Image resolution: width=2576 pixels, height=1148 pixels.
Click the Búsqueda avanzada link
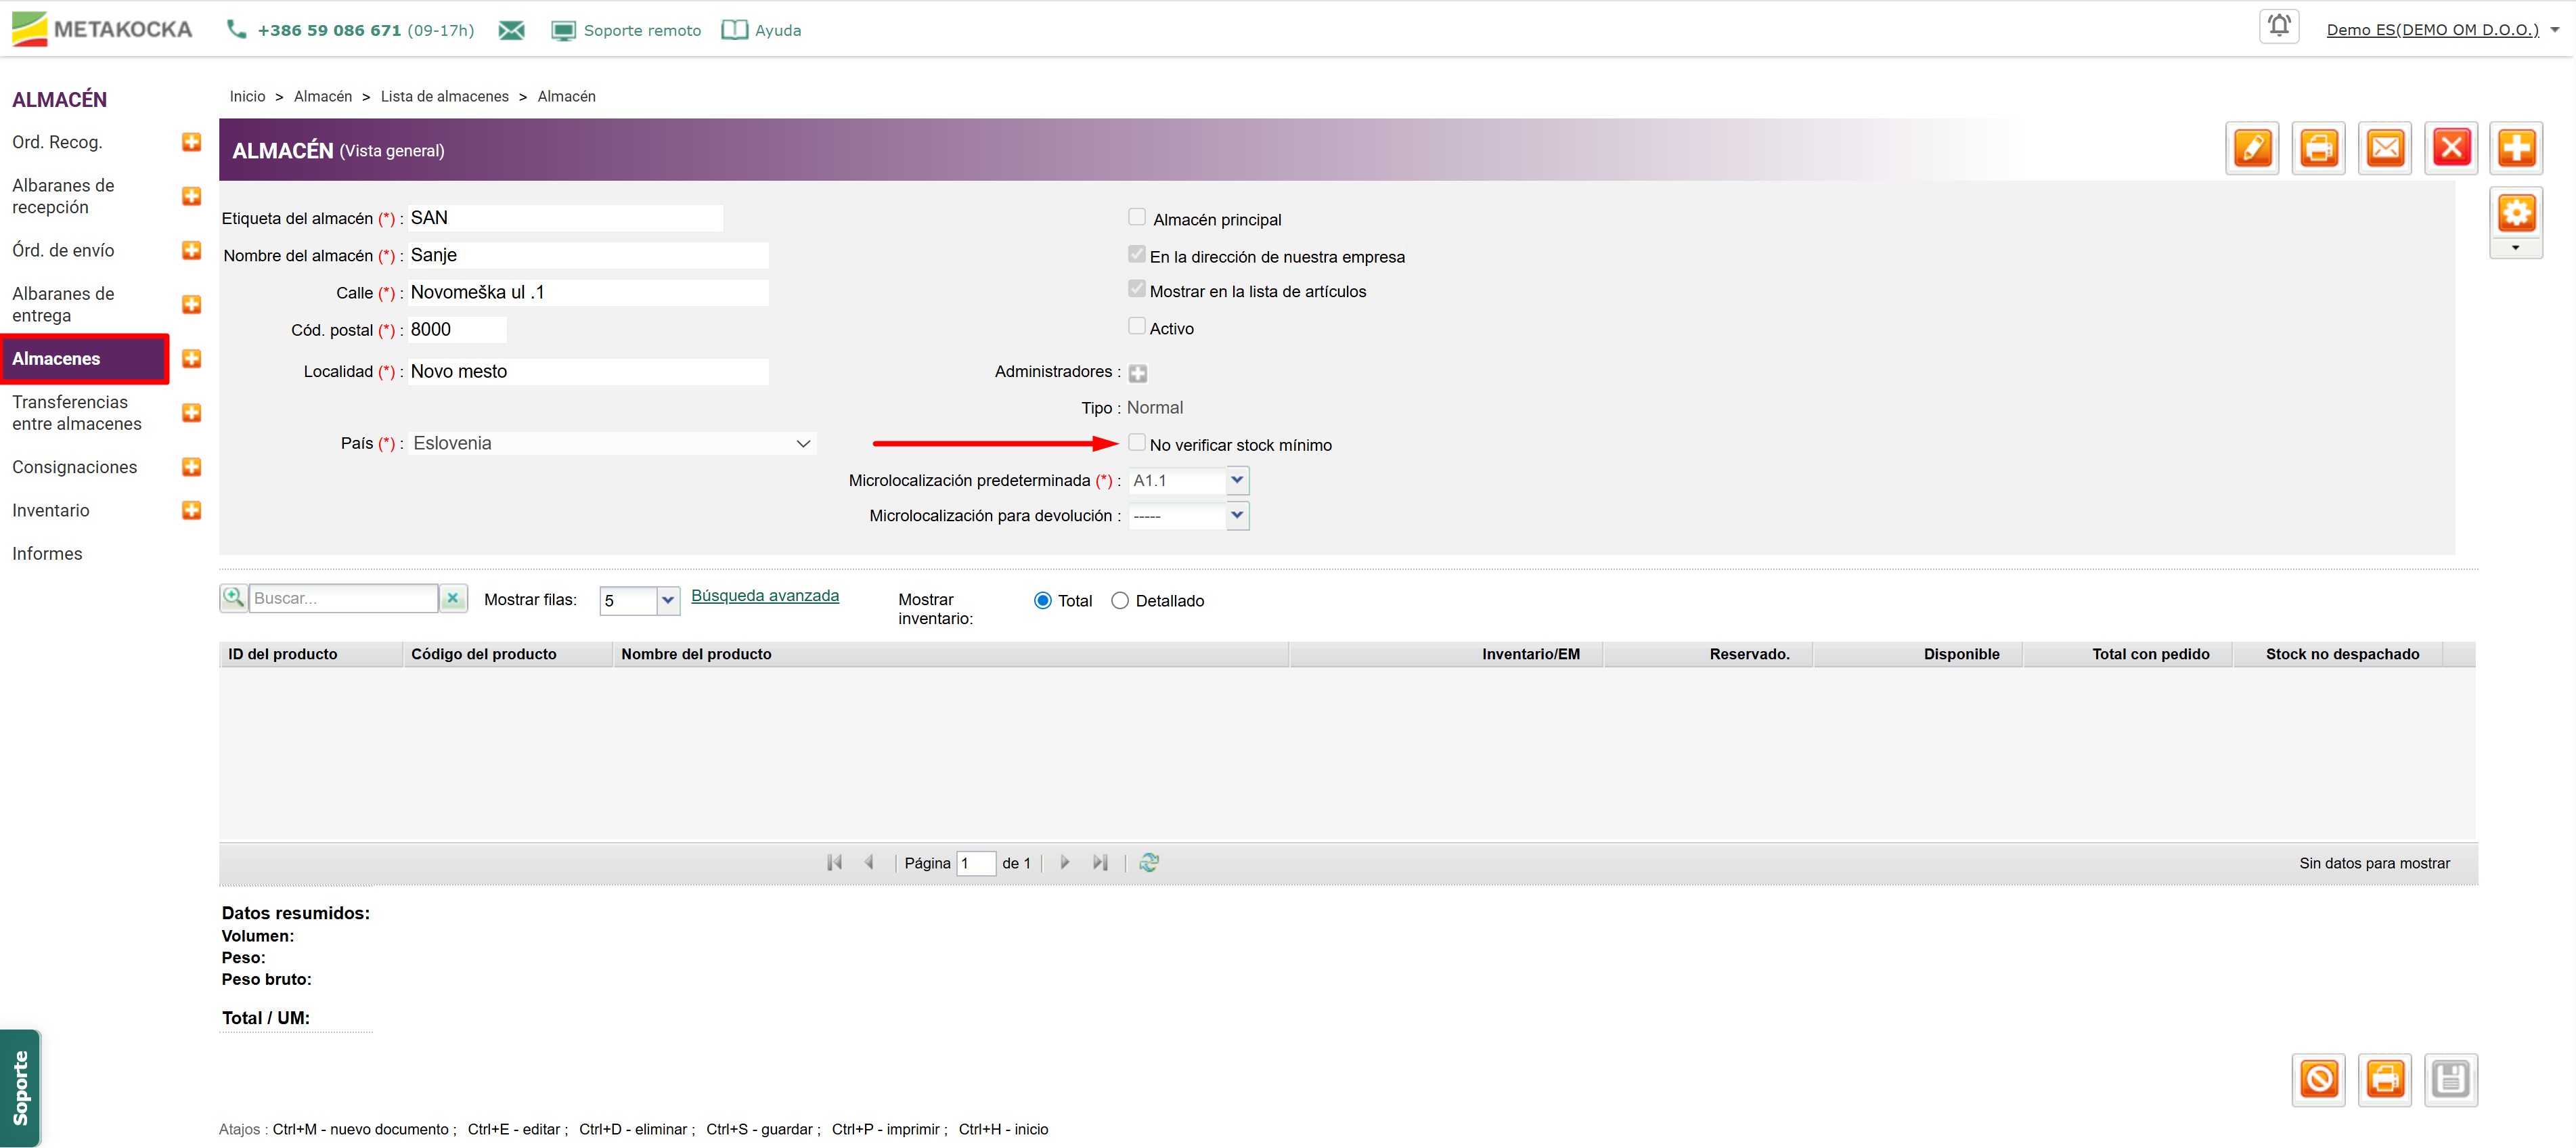point(765,596)
